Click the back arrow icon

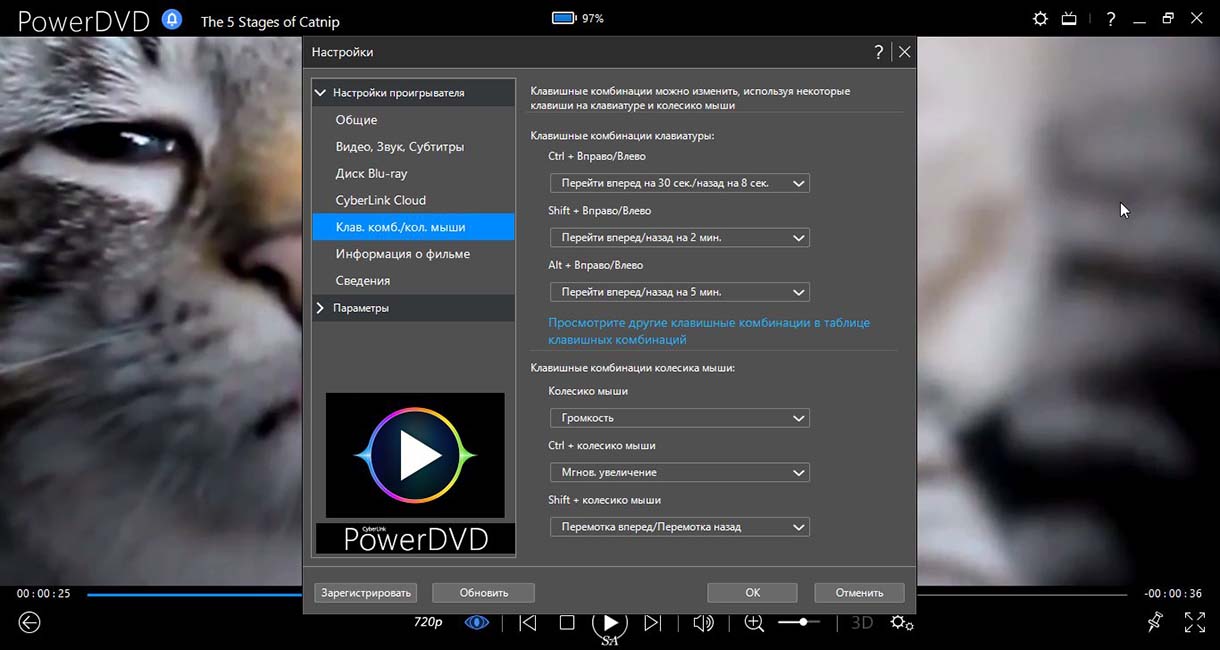pos(30,623)
